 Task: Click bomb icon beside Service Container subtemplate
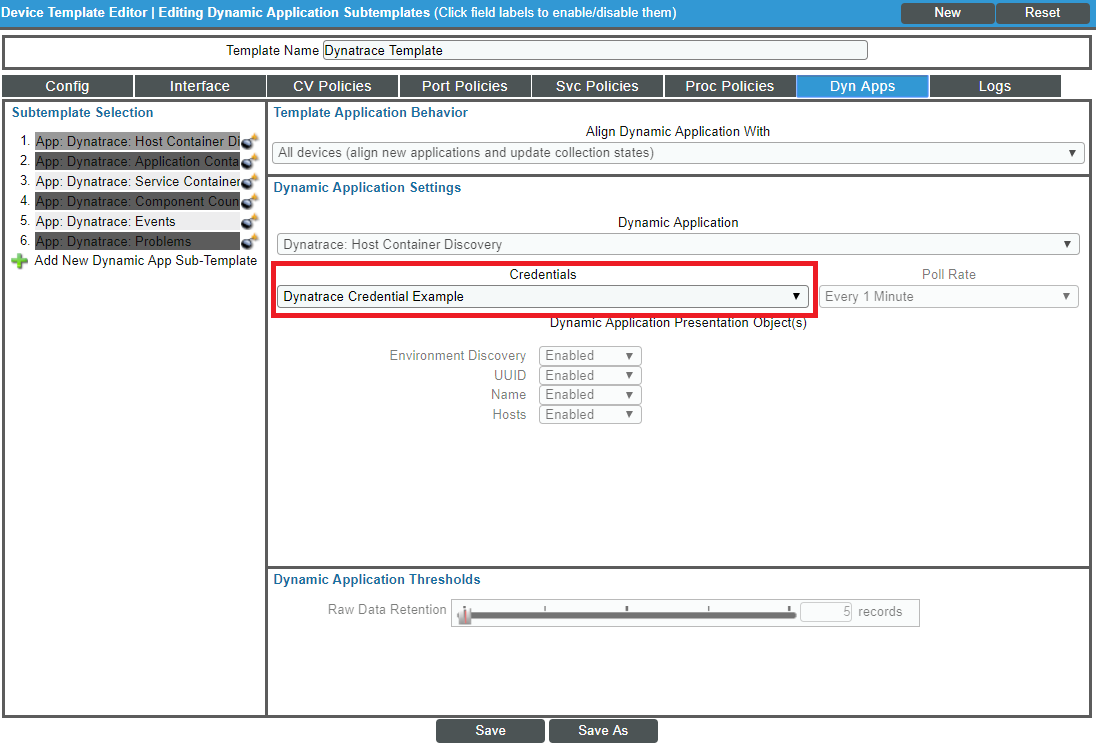click(x=250, y=182)
